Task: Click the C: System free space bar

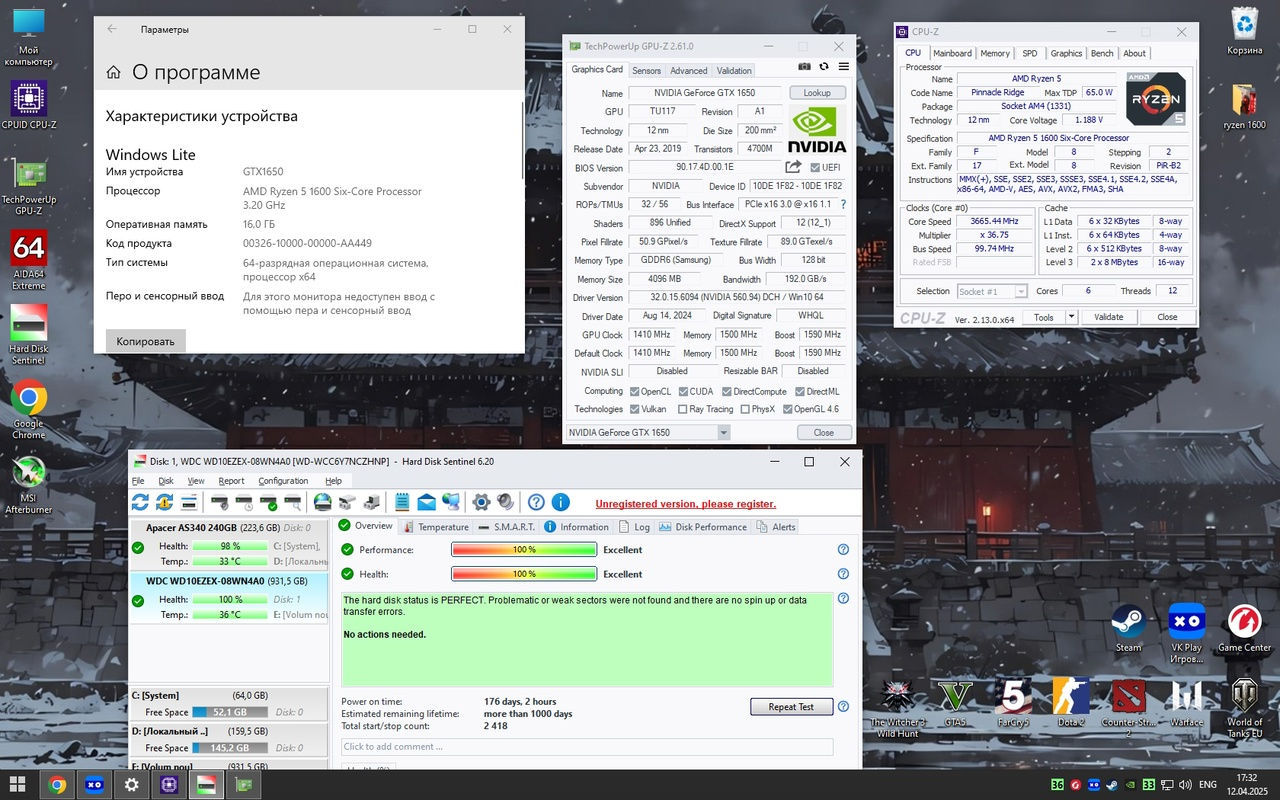Action: click(x=230, y=712)
